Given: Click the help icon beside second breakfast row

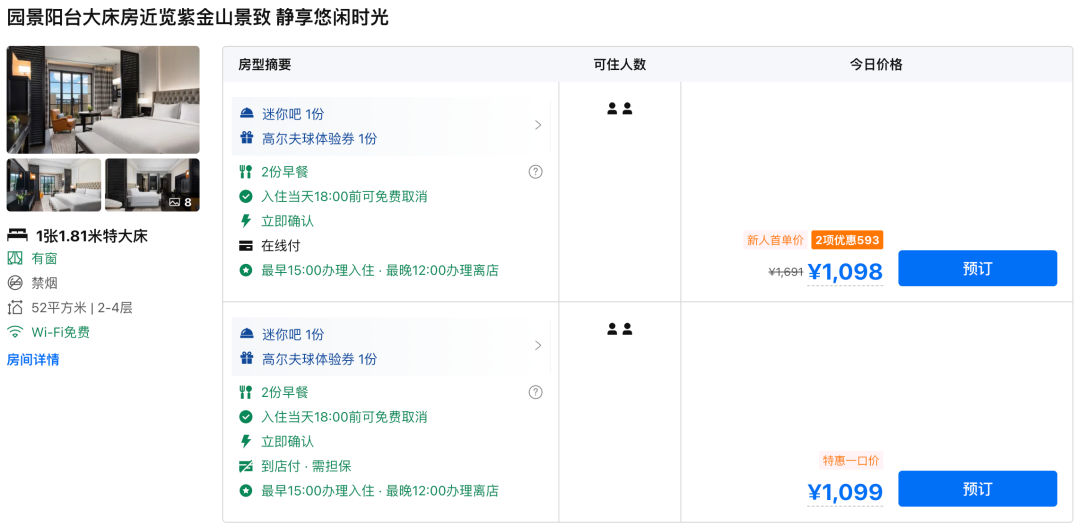Looking at the screenshot, I should (535, 392).
